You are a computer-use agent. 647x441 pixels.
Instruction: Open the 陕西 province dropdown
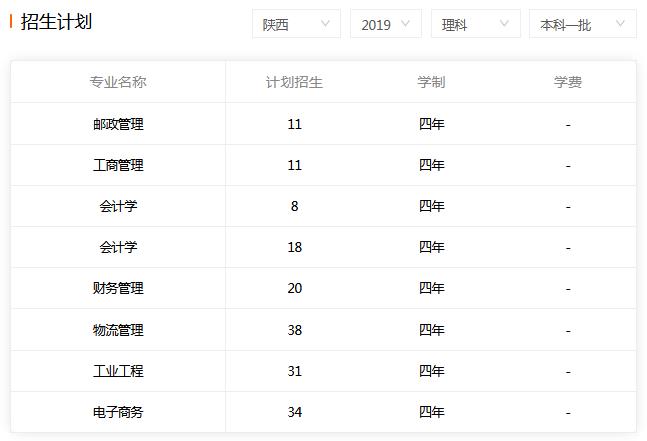coord(296,24)
